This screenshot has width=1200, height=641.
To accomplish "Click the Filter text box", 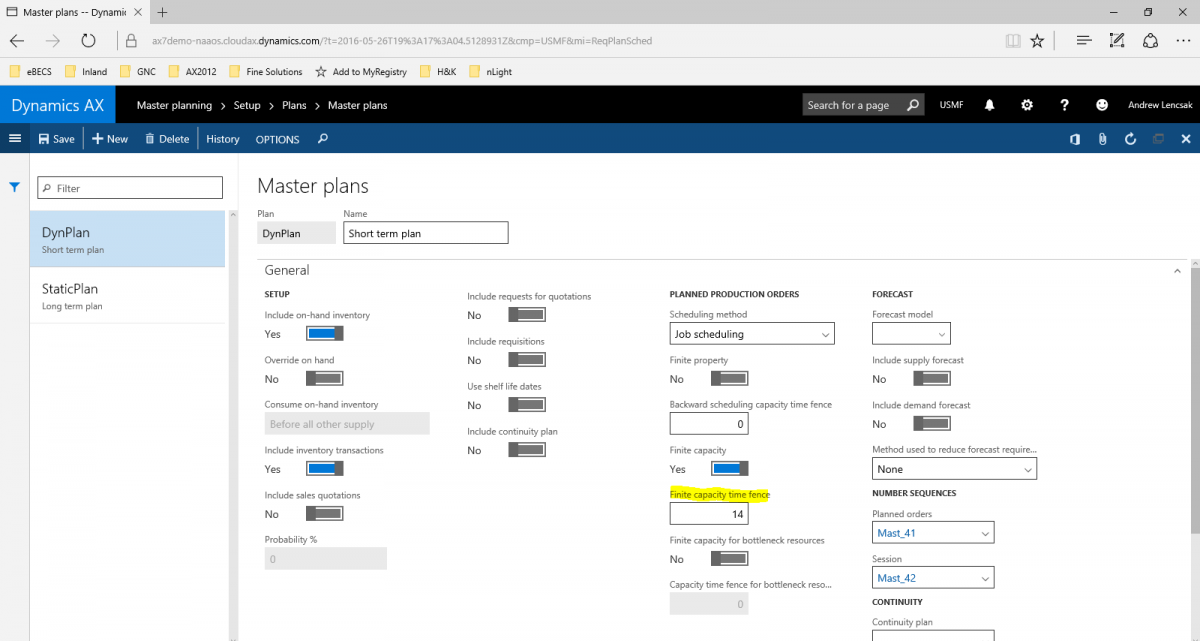I will point(130,188).
